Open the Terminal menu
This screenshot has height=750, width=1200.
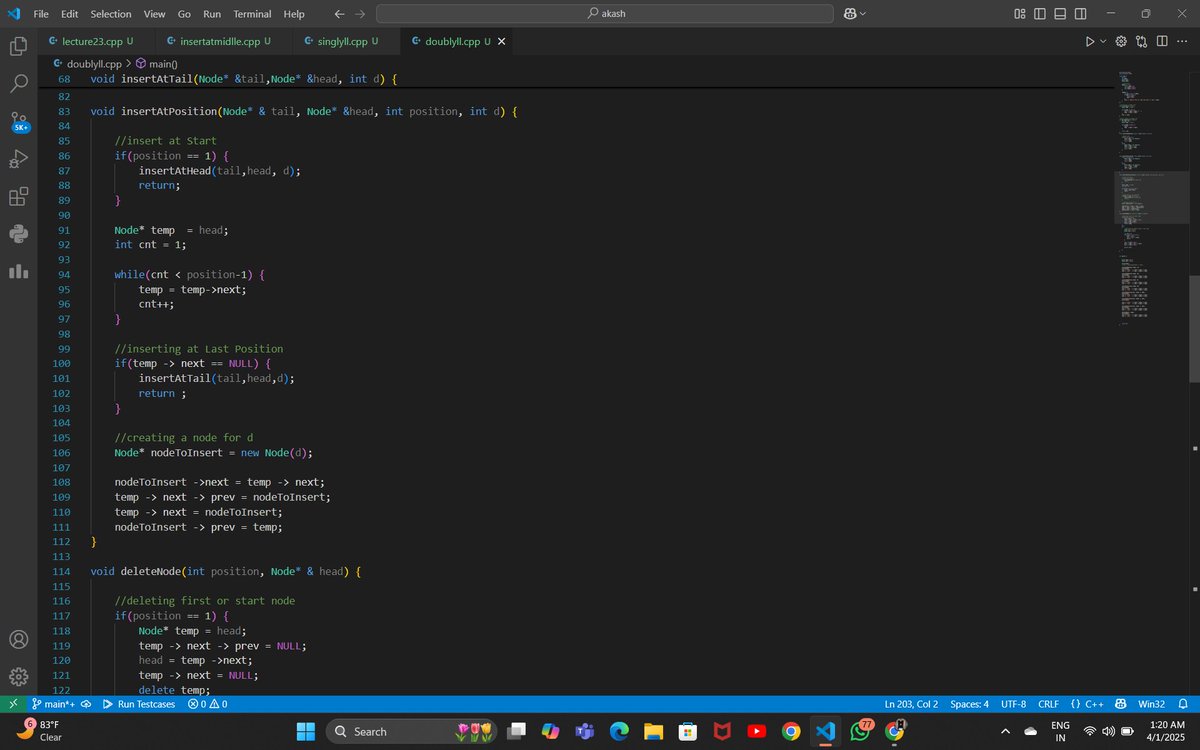(x=252, y=14)
